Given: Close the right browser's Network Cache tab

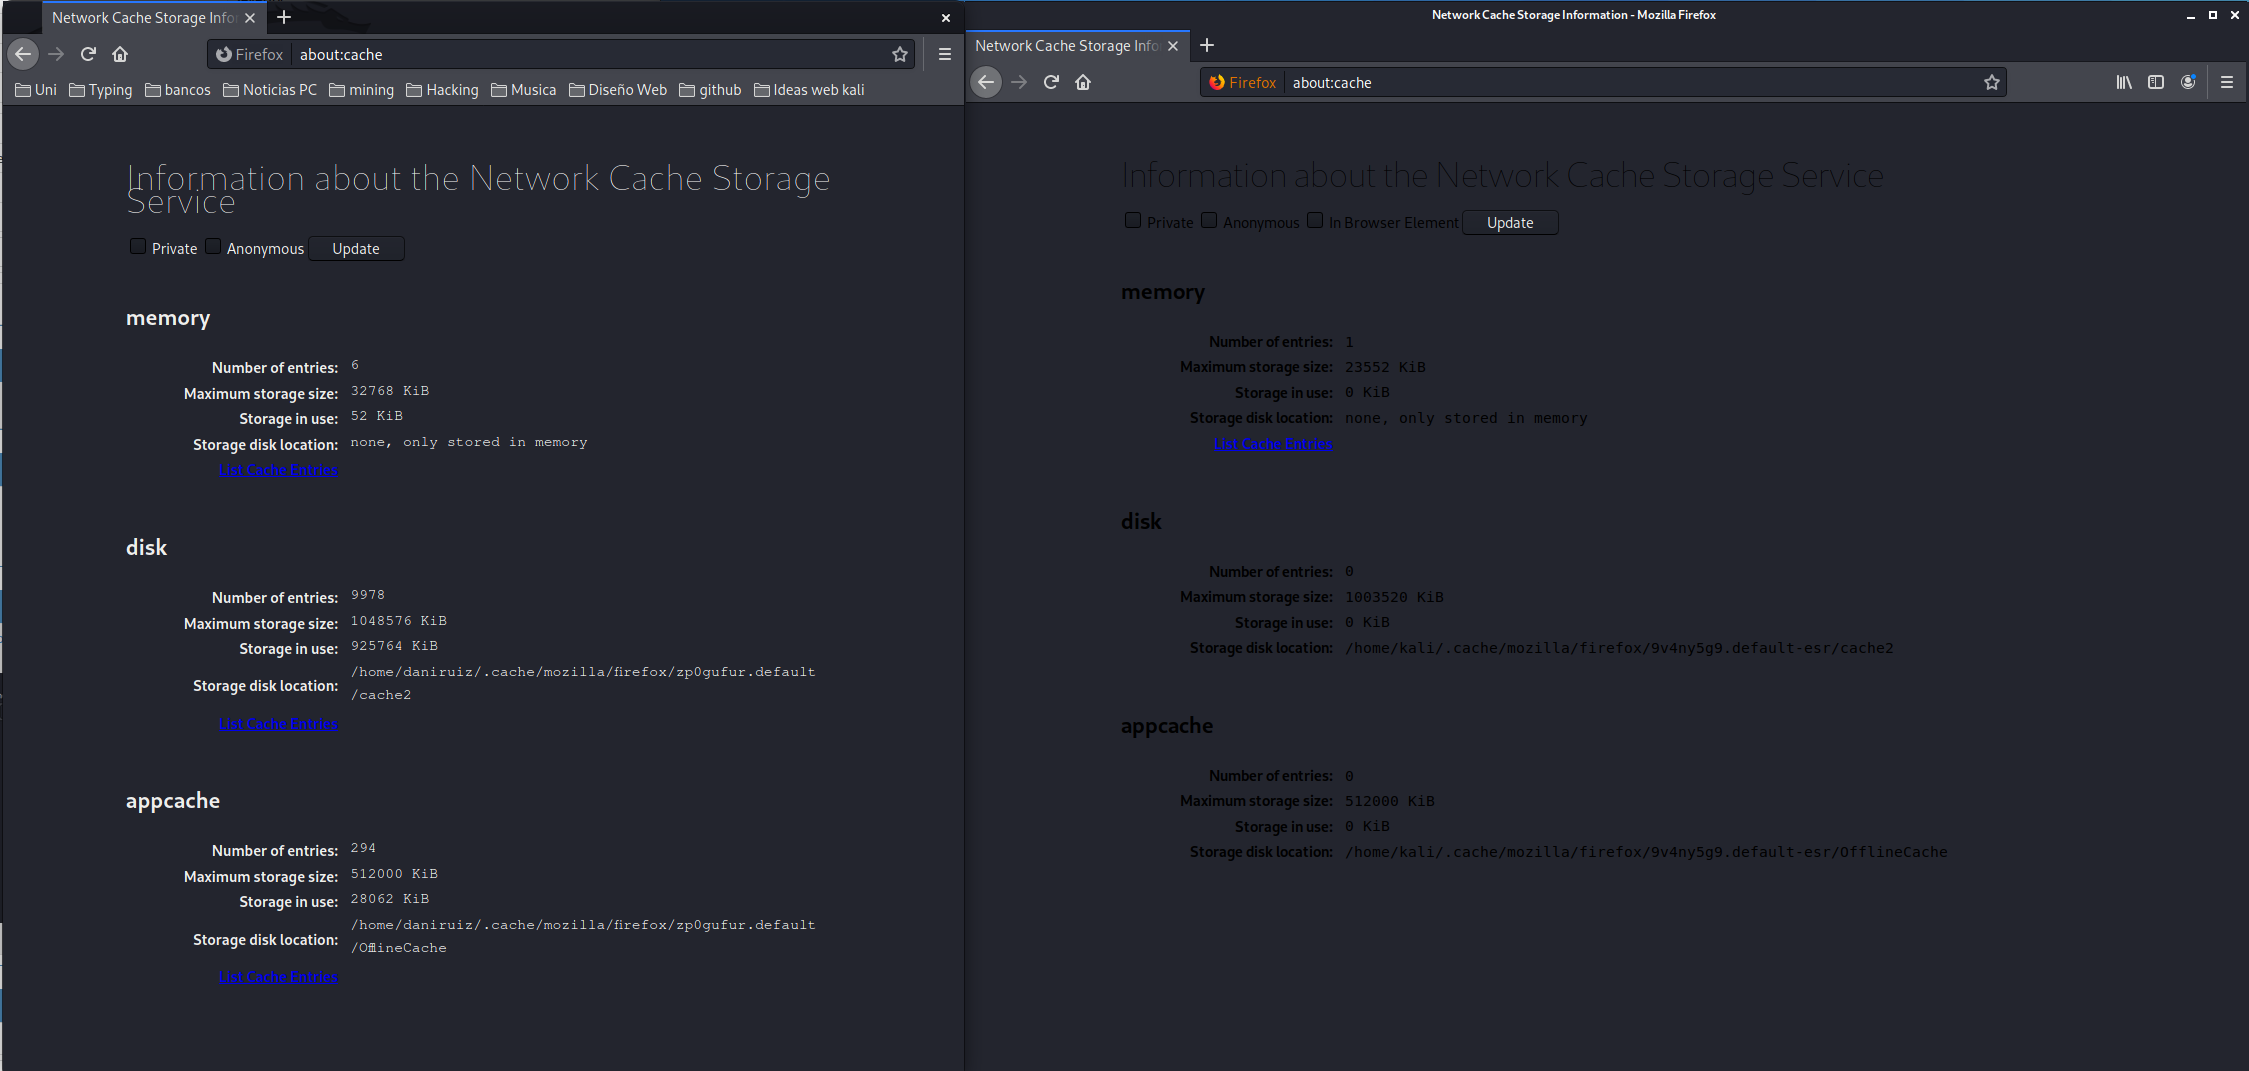Looking at the screenshot, I should [1173, 46].
